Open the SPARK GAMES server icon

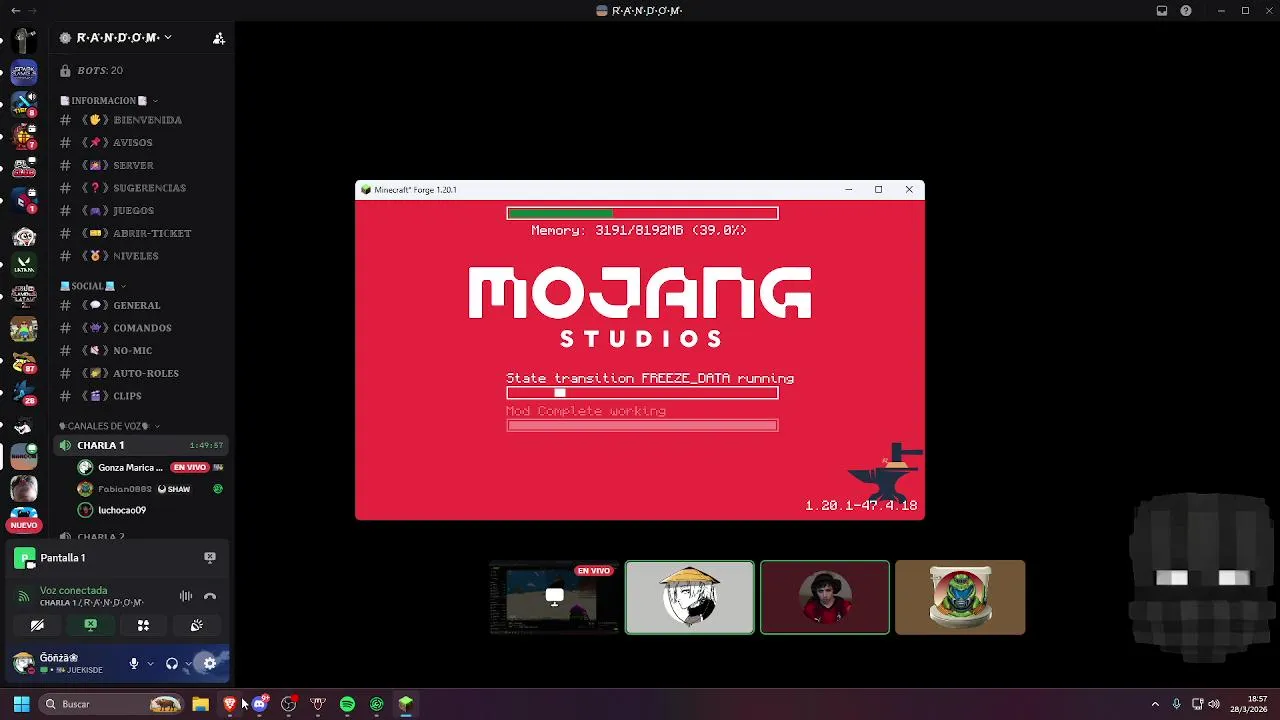[x=24, y=72]
